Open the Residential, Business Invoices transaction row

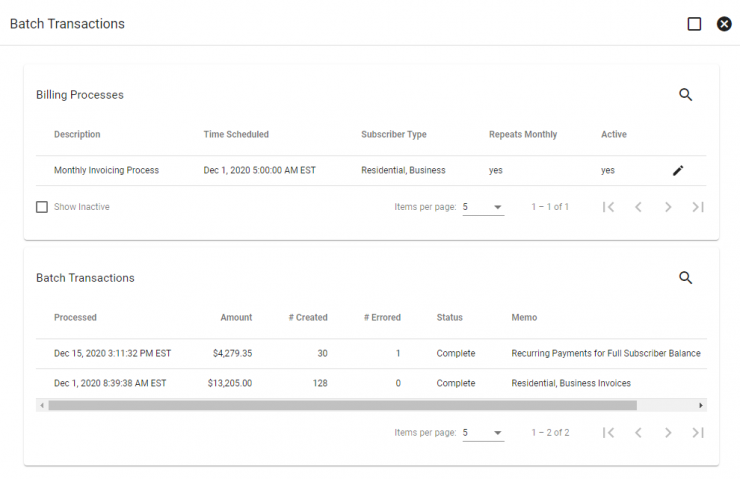[x=371, y=383]
